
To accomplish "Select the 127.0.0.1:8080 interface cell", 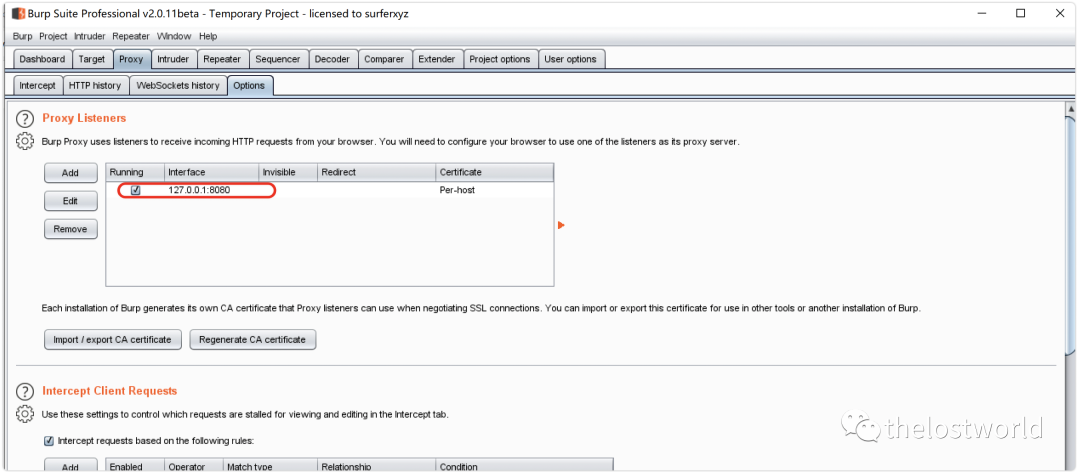I will point(211,190).
